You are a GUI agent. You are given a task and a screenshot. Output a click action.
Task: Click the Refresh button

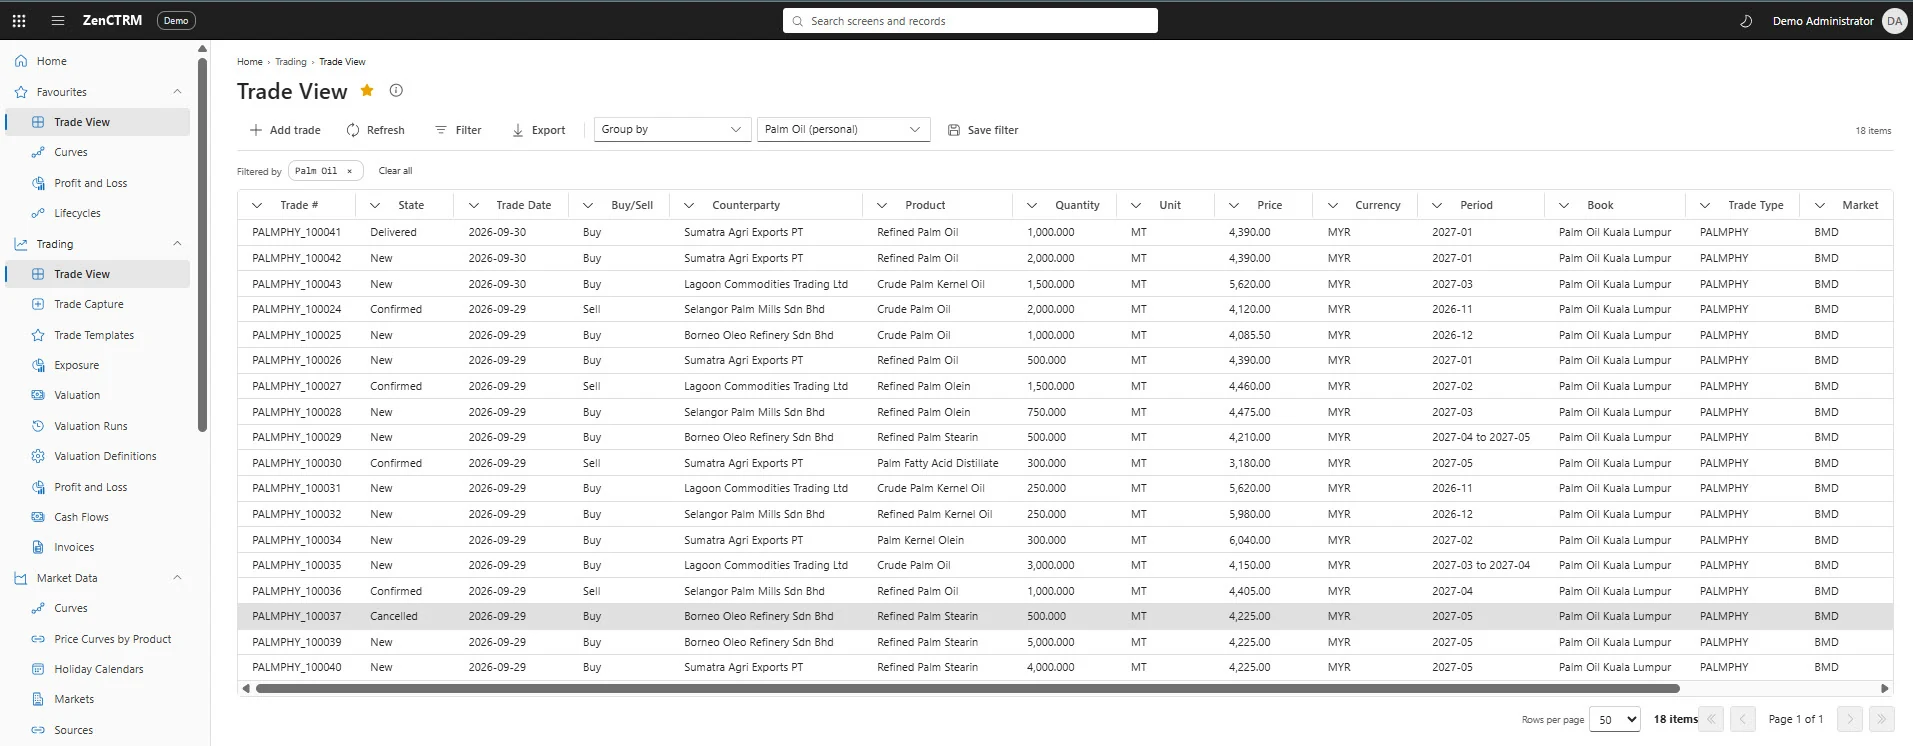pos(376,130)
